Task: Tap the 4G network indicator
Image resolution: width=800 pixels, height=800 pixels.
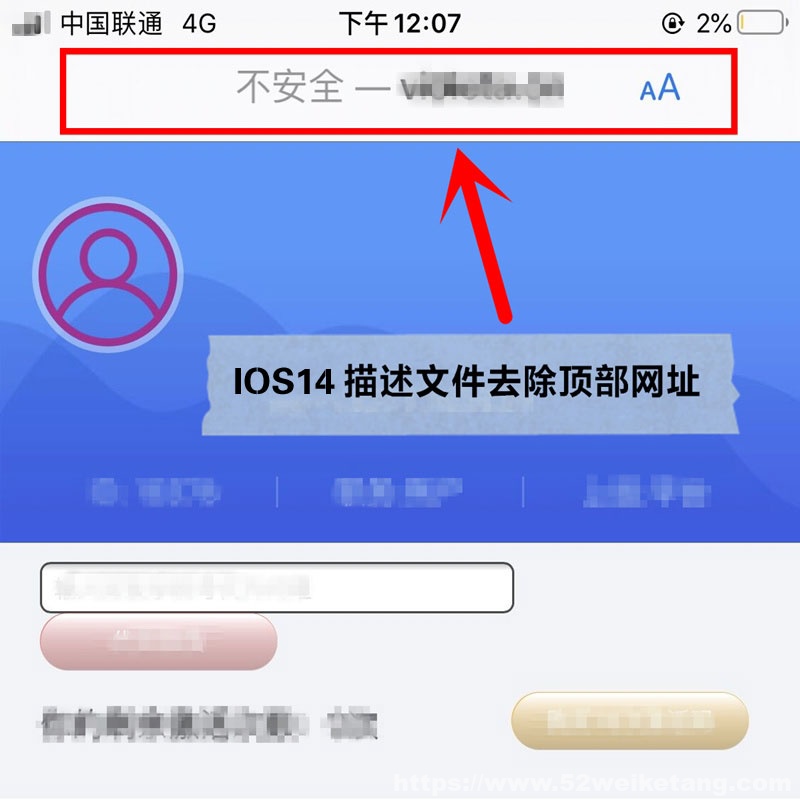Action: [199, 23]
